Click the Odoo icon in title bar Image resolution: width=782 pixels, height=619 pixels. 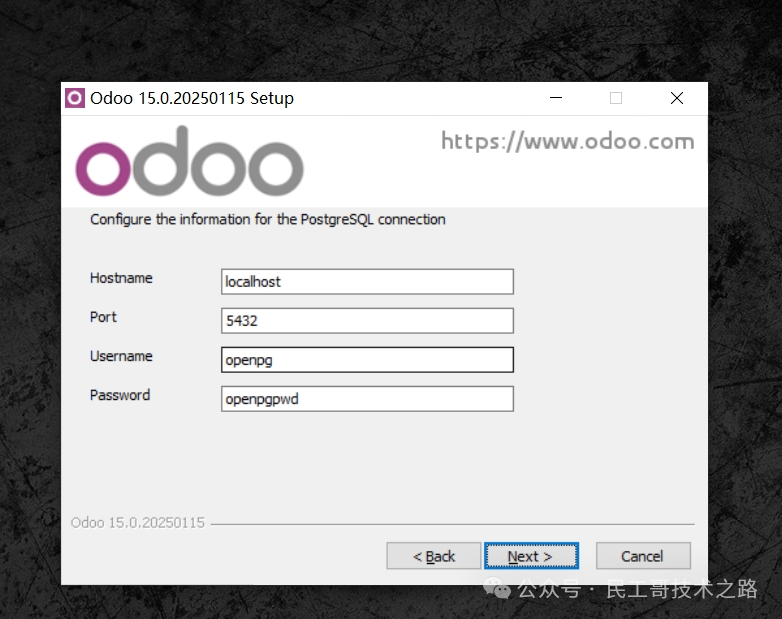tap(75, 98)
